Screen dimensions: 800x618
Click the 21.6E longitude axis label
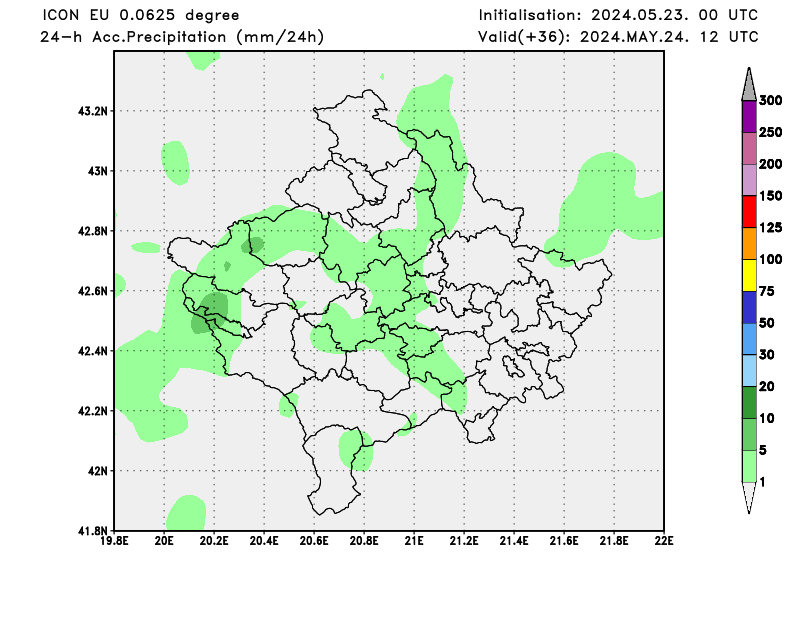[x=564, y=540]
